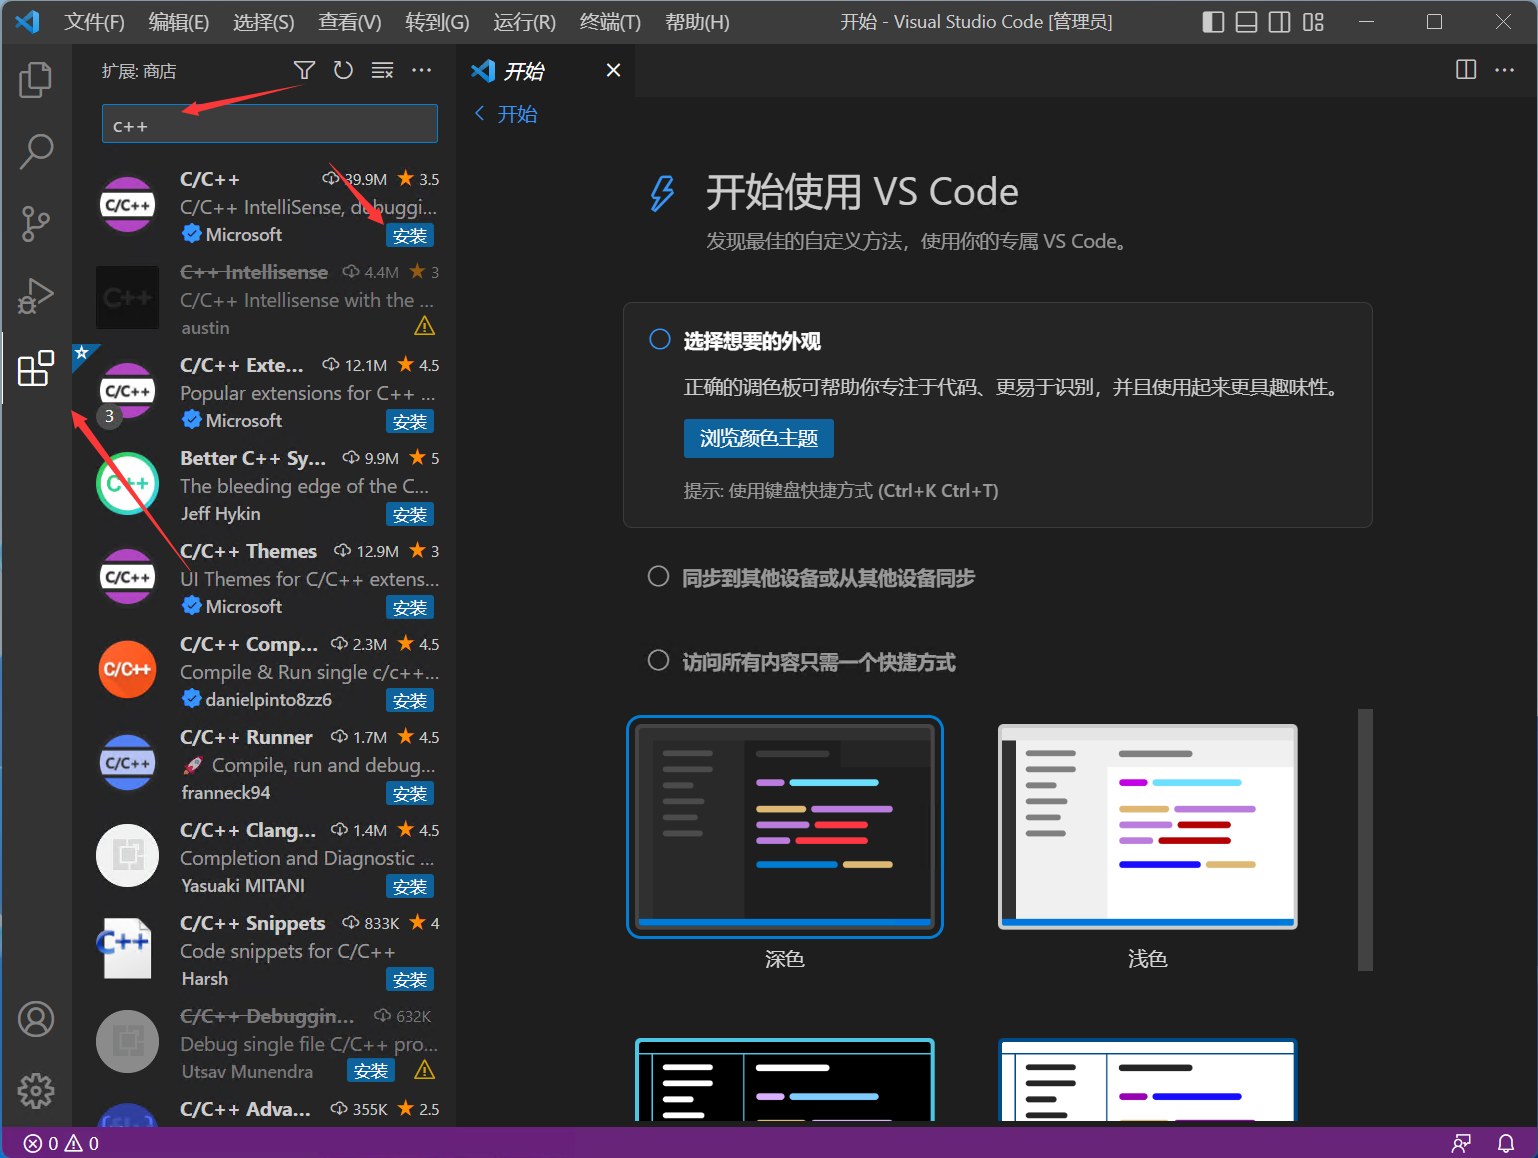The width and height of the screenshot is (1538, 1158).
Task: Click warning icon on C++ Intellisense
Action: coord(424,326)
